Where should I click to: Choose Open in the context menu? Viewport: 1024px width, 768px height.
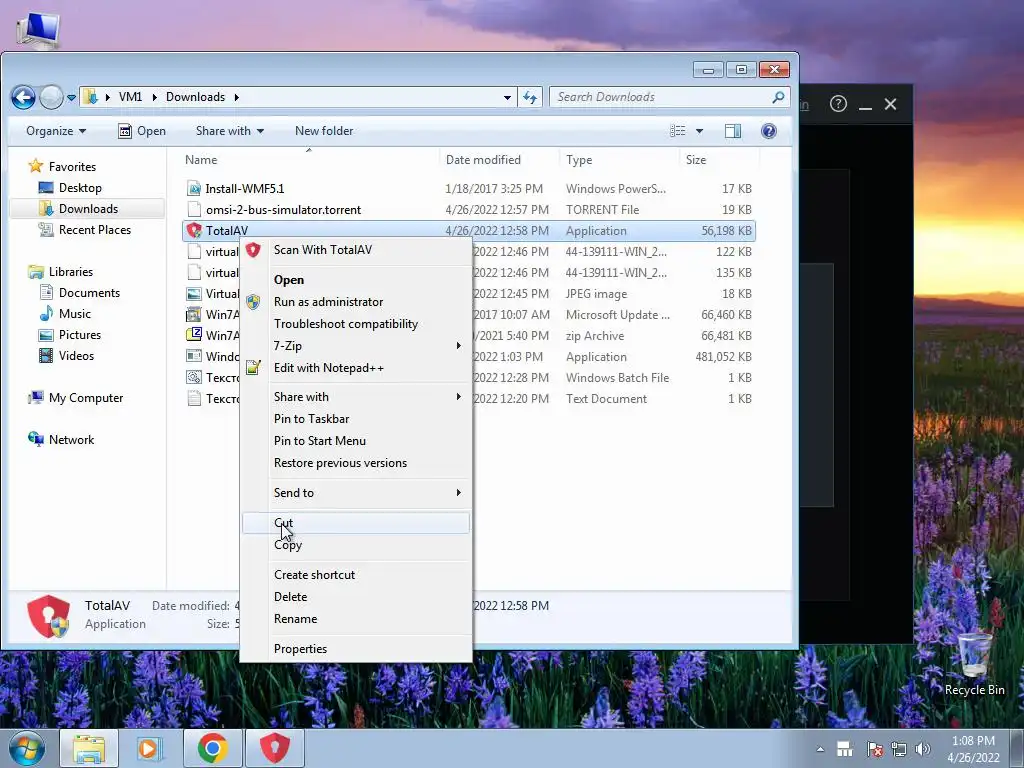pos(357,280)
